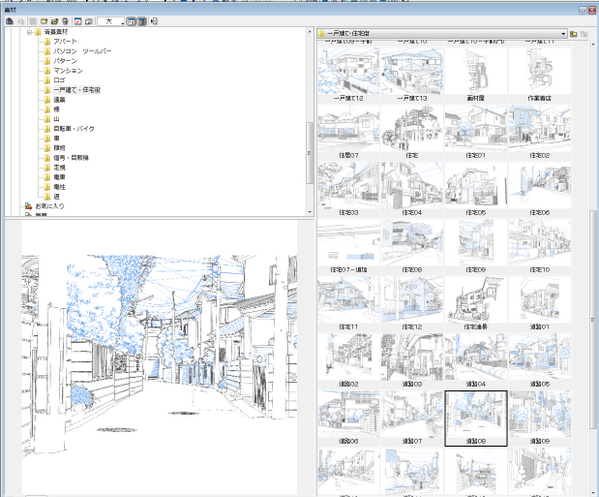The height and width of the screenshot is (497, 599).
Task: Click the tree pane scrollbar down arrow
Action: tap(310, 212)
